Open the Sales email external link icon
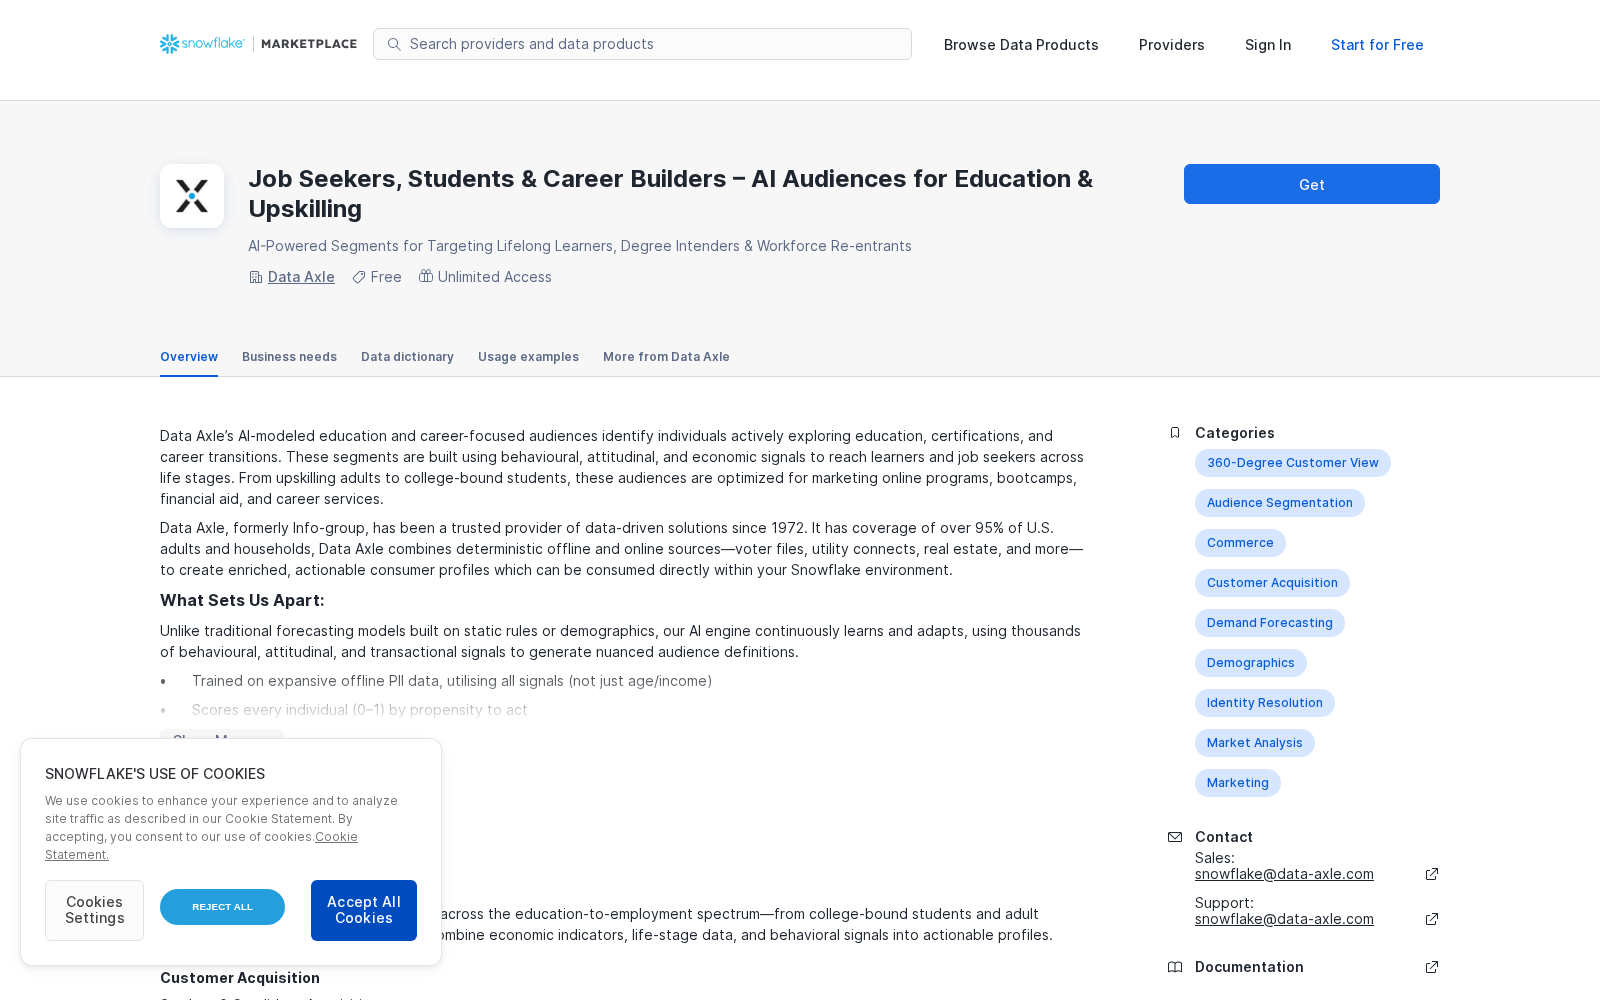Screen dimensions: 1600x1000 (x=1432, y=874)
